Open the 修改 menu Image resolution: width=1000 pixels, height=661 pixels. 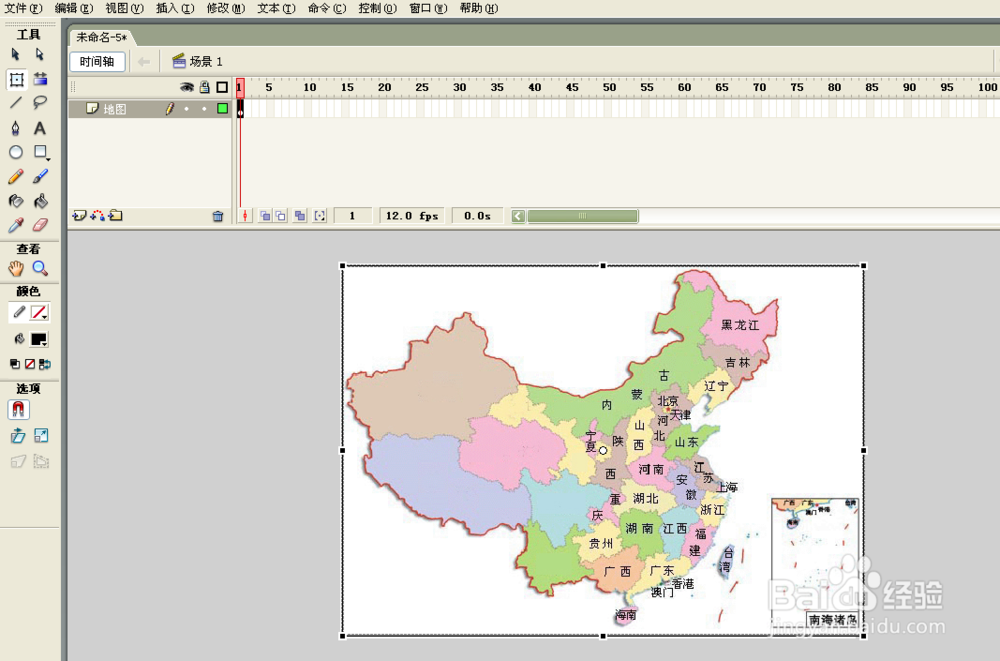[x=226, y=8]
